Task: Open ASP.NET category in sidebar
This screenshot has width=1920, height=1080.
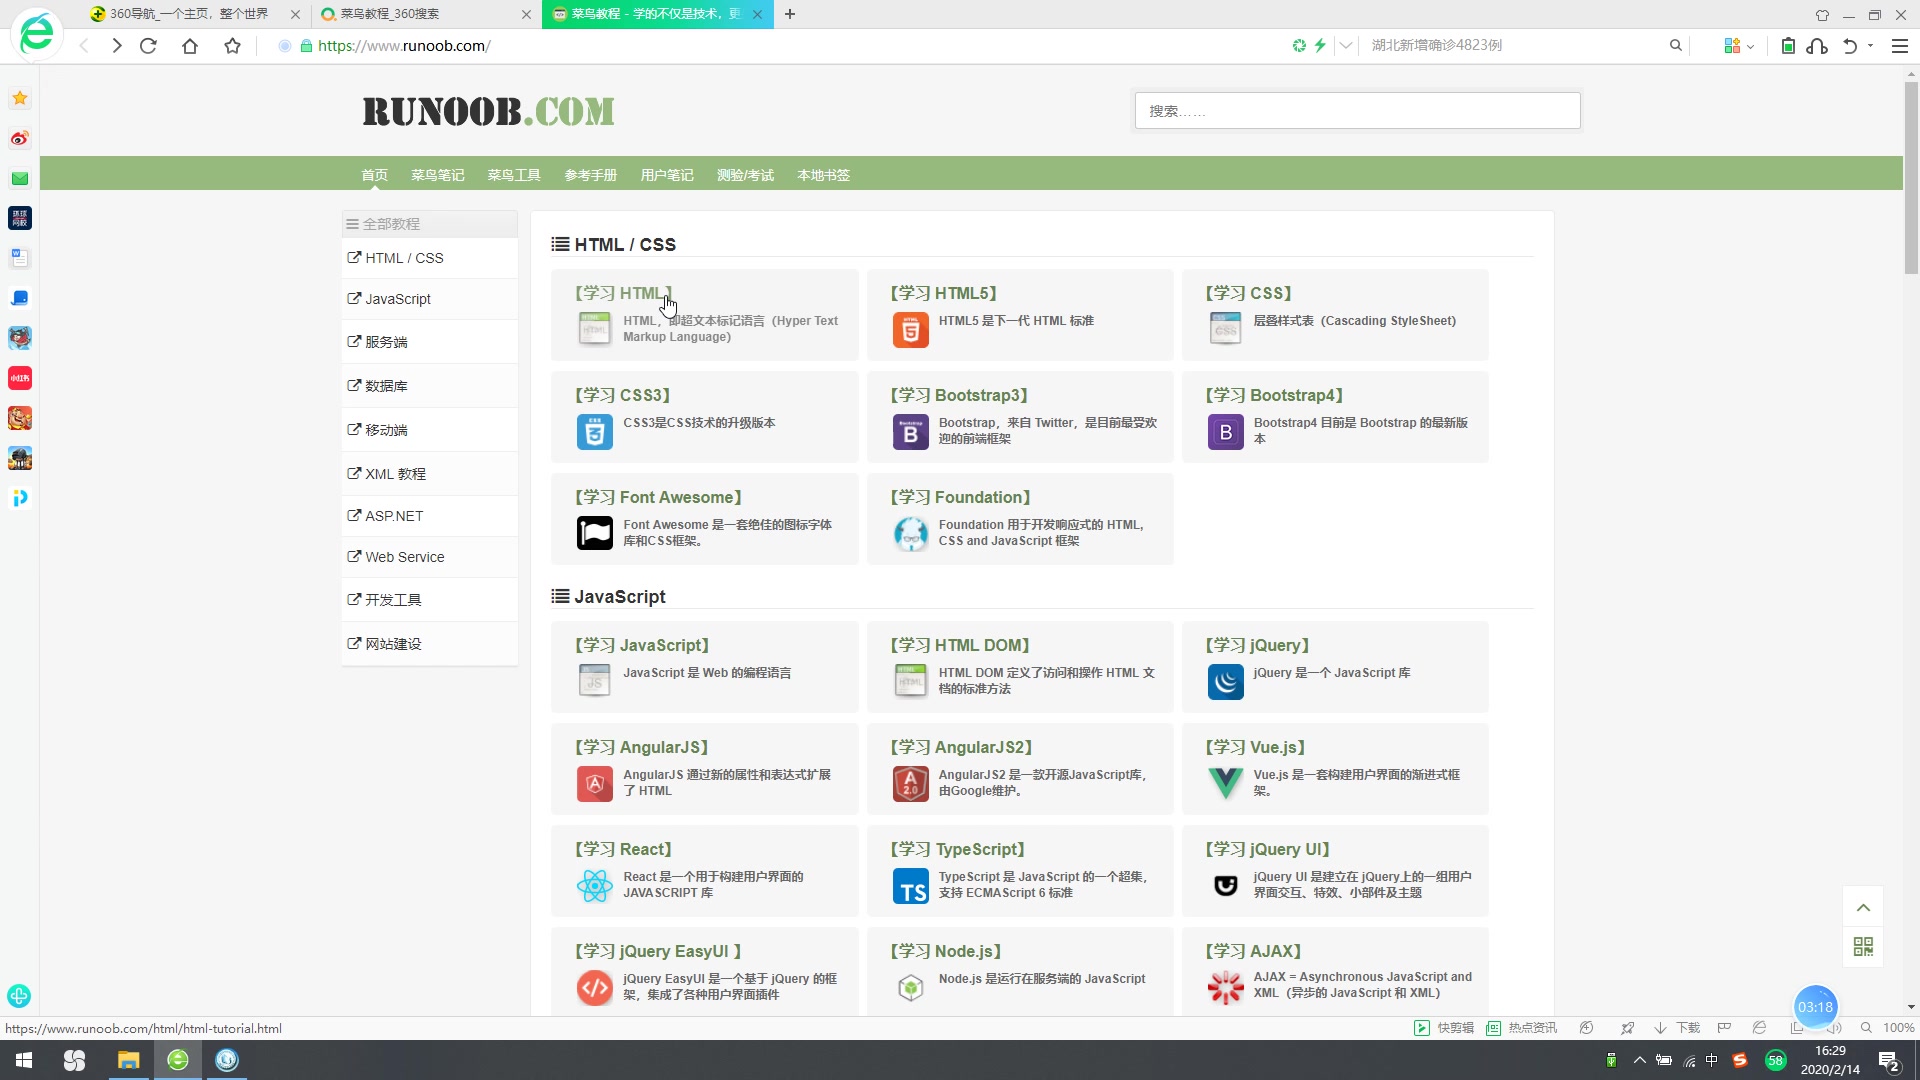Action: pos(430,516)
